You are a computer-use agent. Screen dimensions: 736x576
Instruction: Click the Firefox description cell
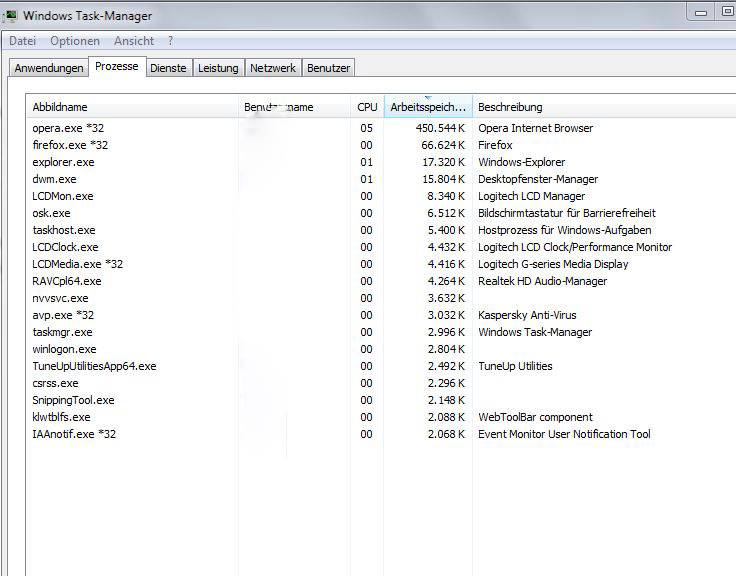coord(495,145)
